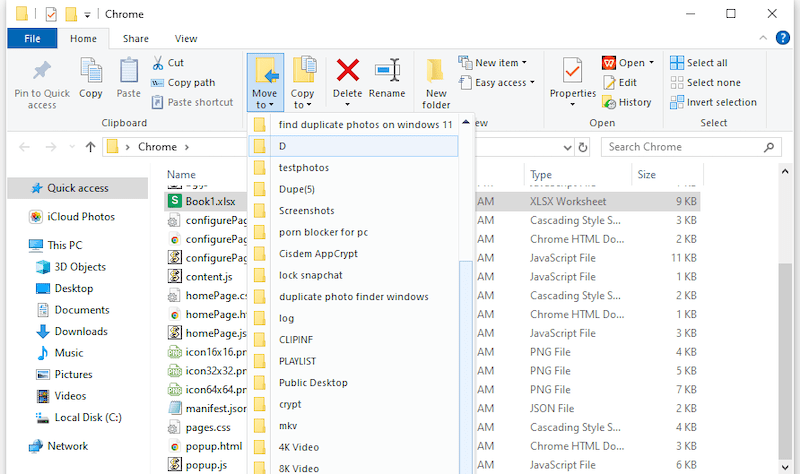
Task: Click the History icon in Open group
Action: pos(610,102)
